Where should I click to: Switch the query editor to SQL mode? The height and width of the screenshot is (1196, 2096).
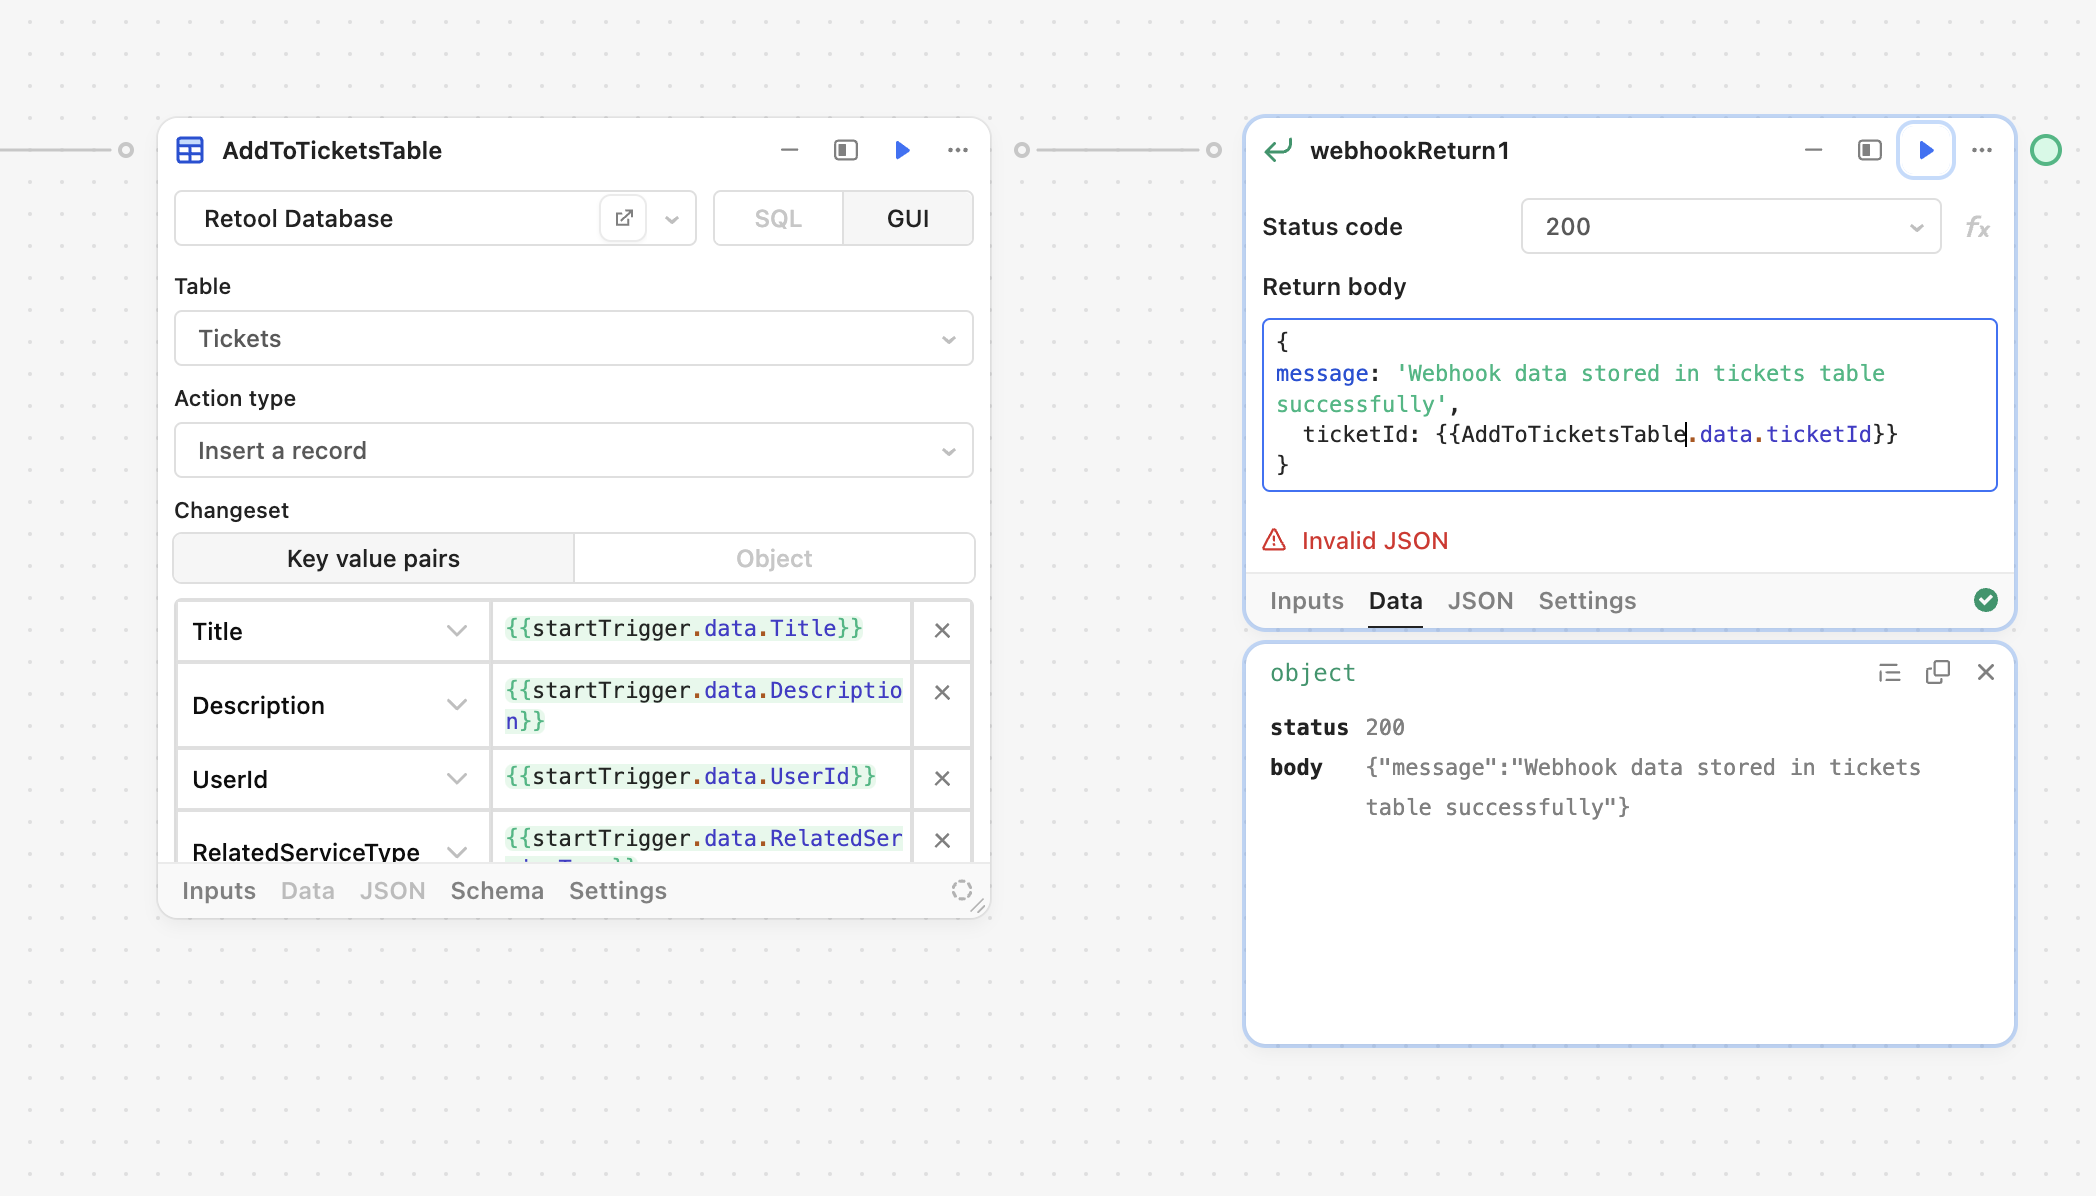[x=777, y=218]
